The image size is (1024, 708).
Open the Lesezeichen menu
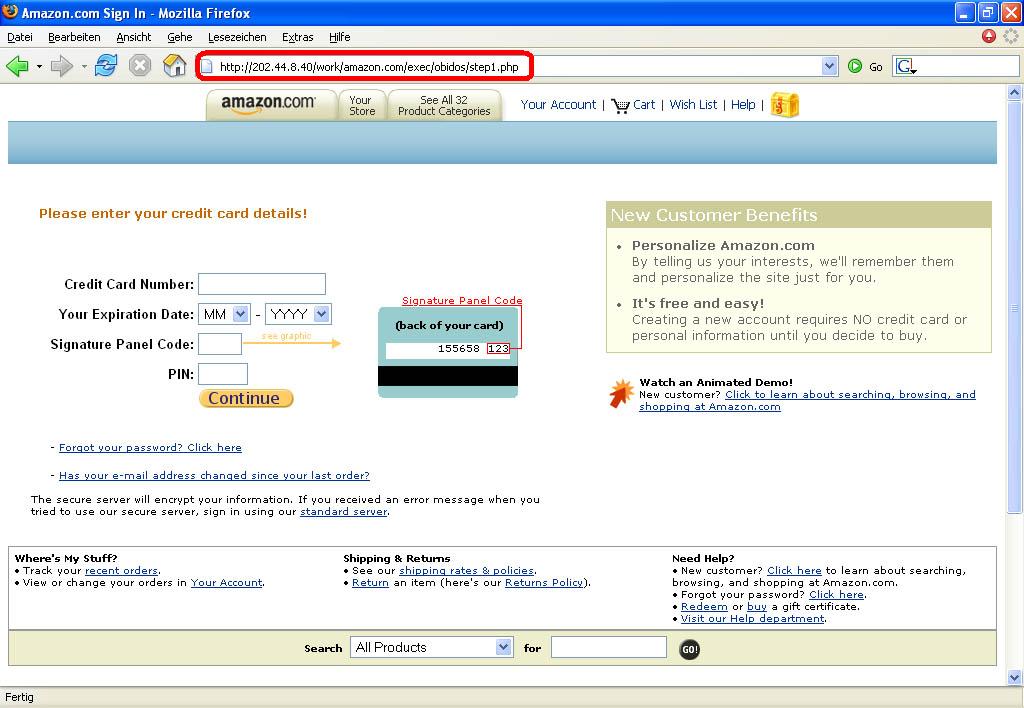237,37
